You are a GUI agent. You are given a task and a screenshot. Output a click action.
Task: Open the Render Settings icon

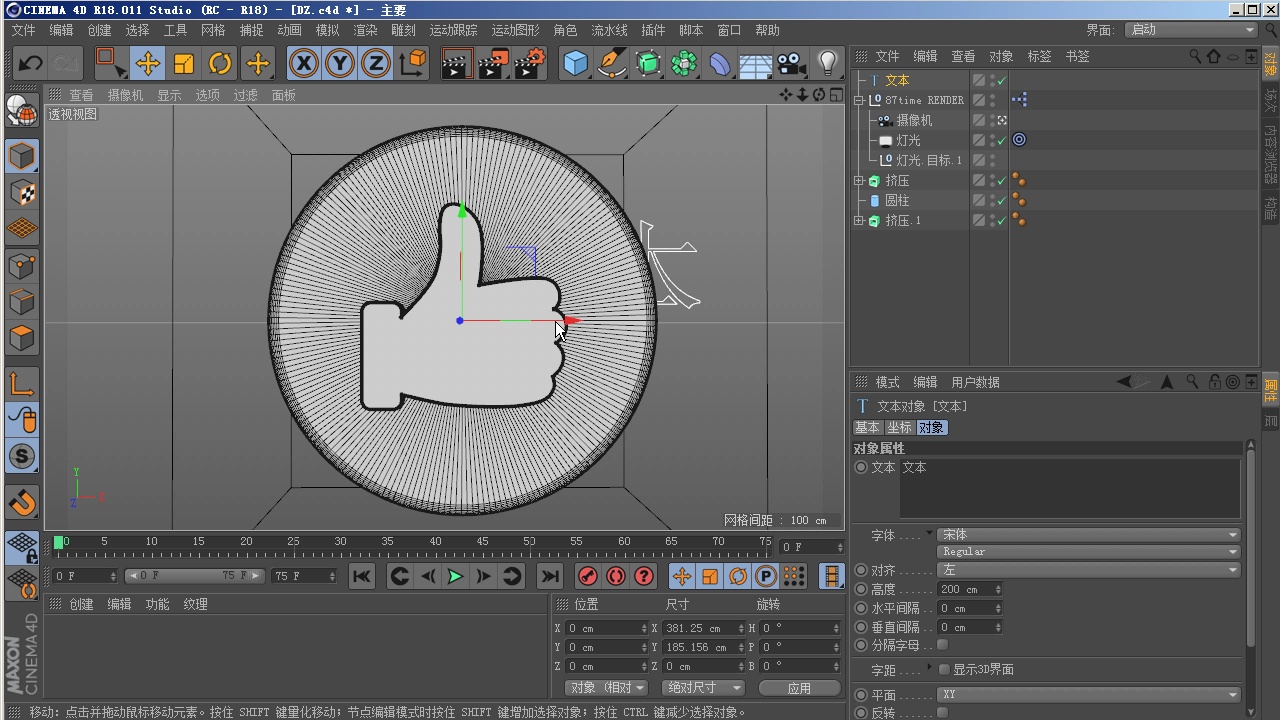[529, 64]
